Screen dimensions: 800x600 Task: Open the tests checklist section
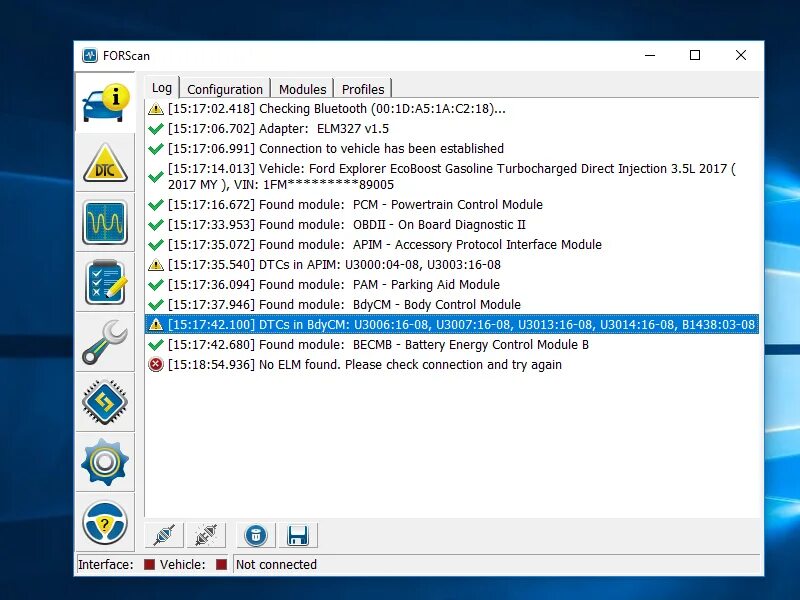[106, 283]
